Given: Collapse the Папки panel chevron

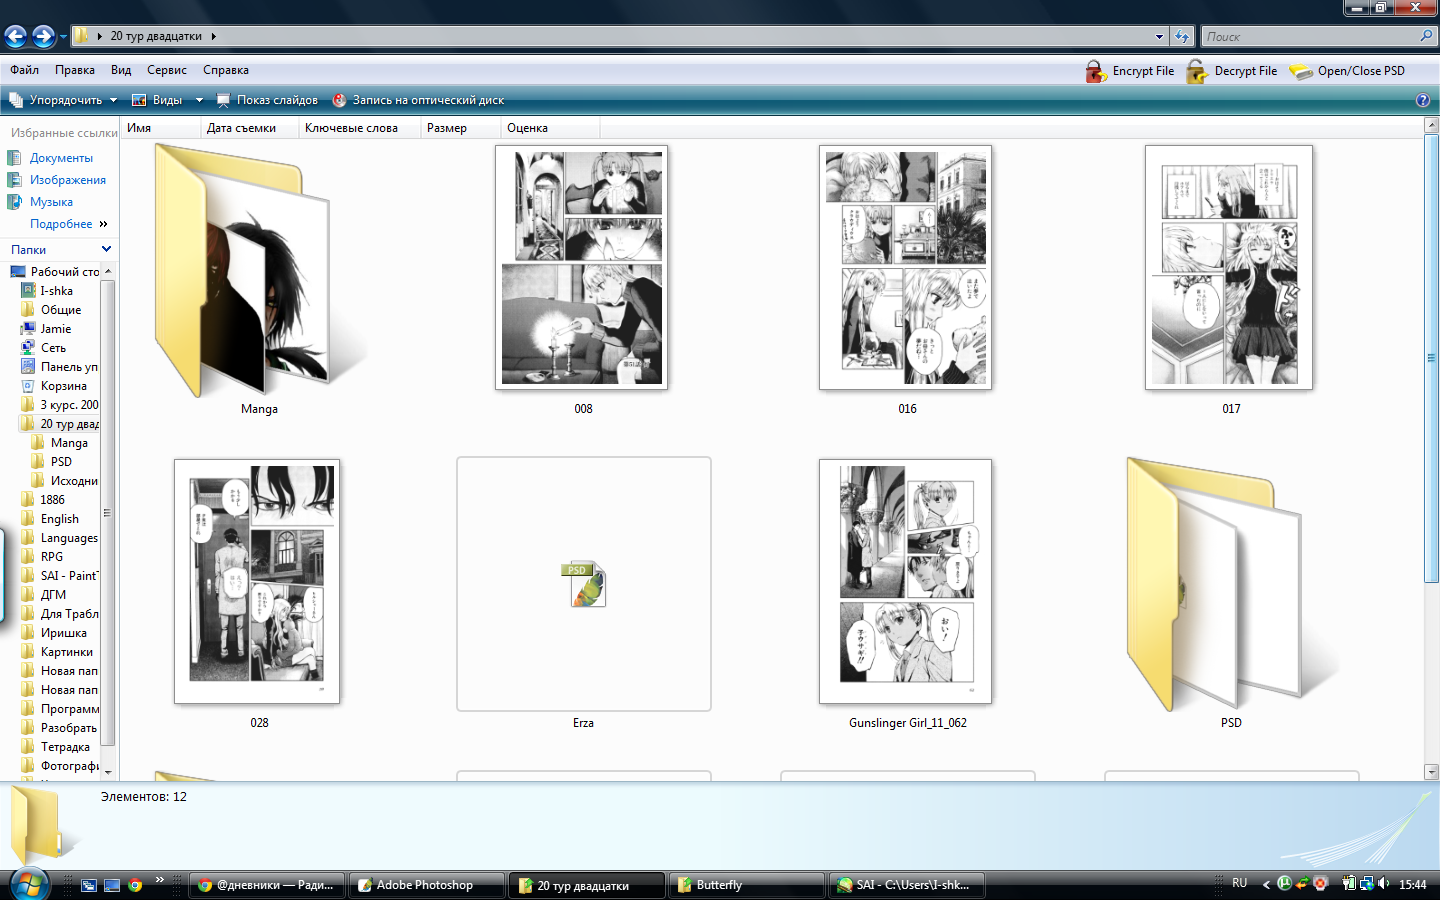Looking at the screenshot, I should click(x=106, y=249).
